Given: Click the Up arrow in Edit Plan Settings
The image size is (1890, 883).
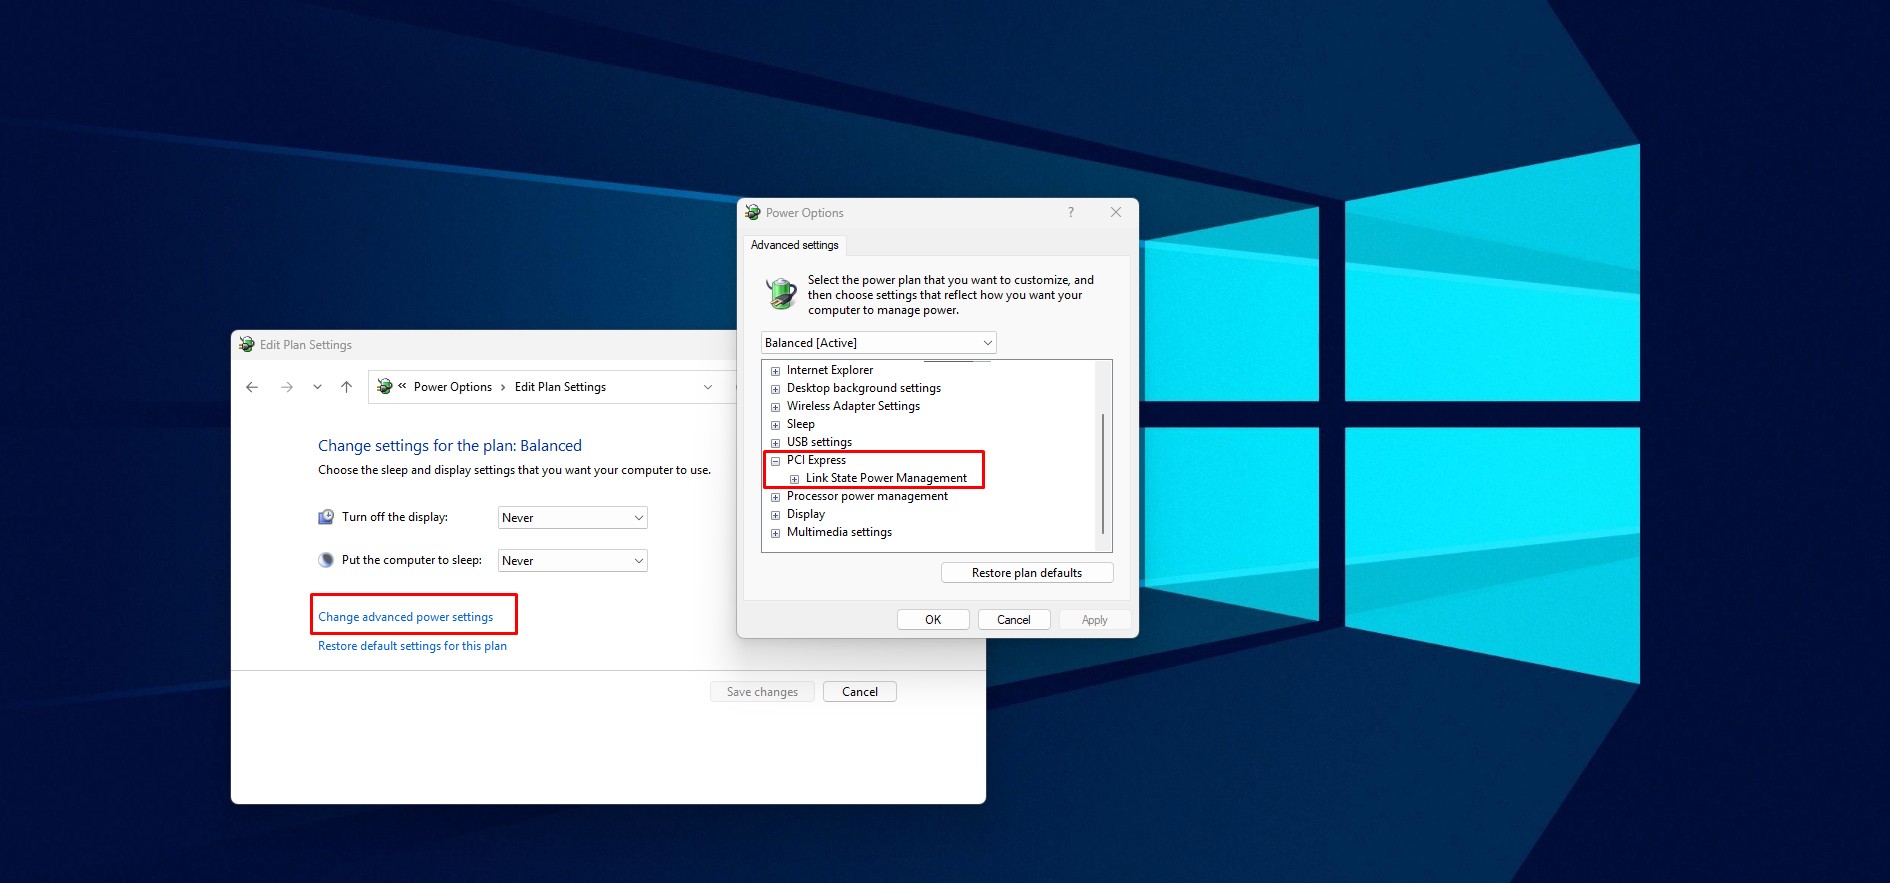Looking at the screenshot, I should pos(346,387).
